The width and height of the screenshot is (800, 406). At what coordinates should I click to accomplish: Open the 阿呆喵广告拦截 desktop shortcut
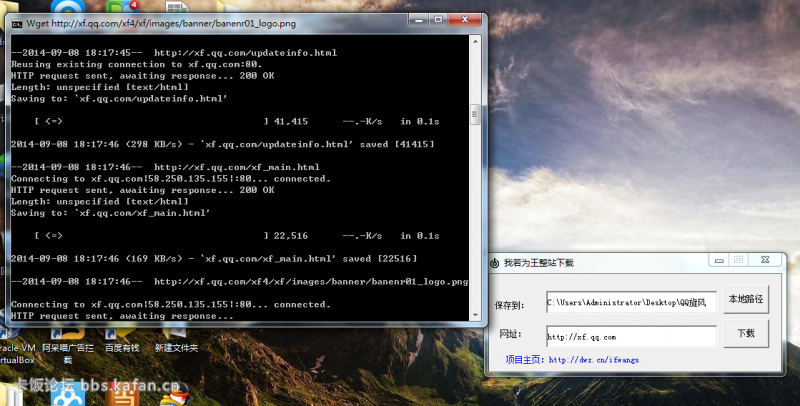67,347
